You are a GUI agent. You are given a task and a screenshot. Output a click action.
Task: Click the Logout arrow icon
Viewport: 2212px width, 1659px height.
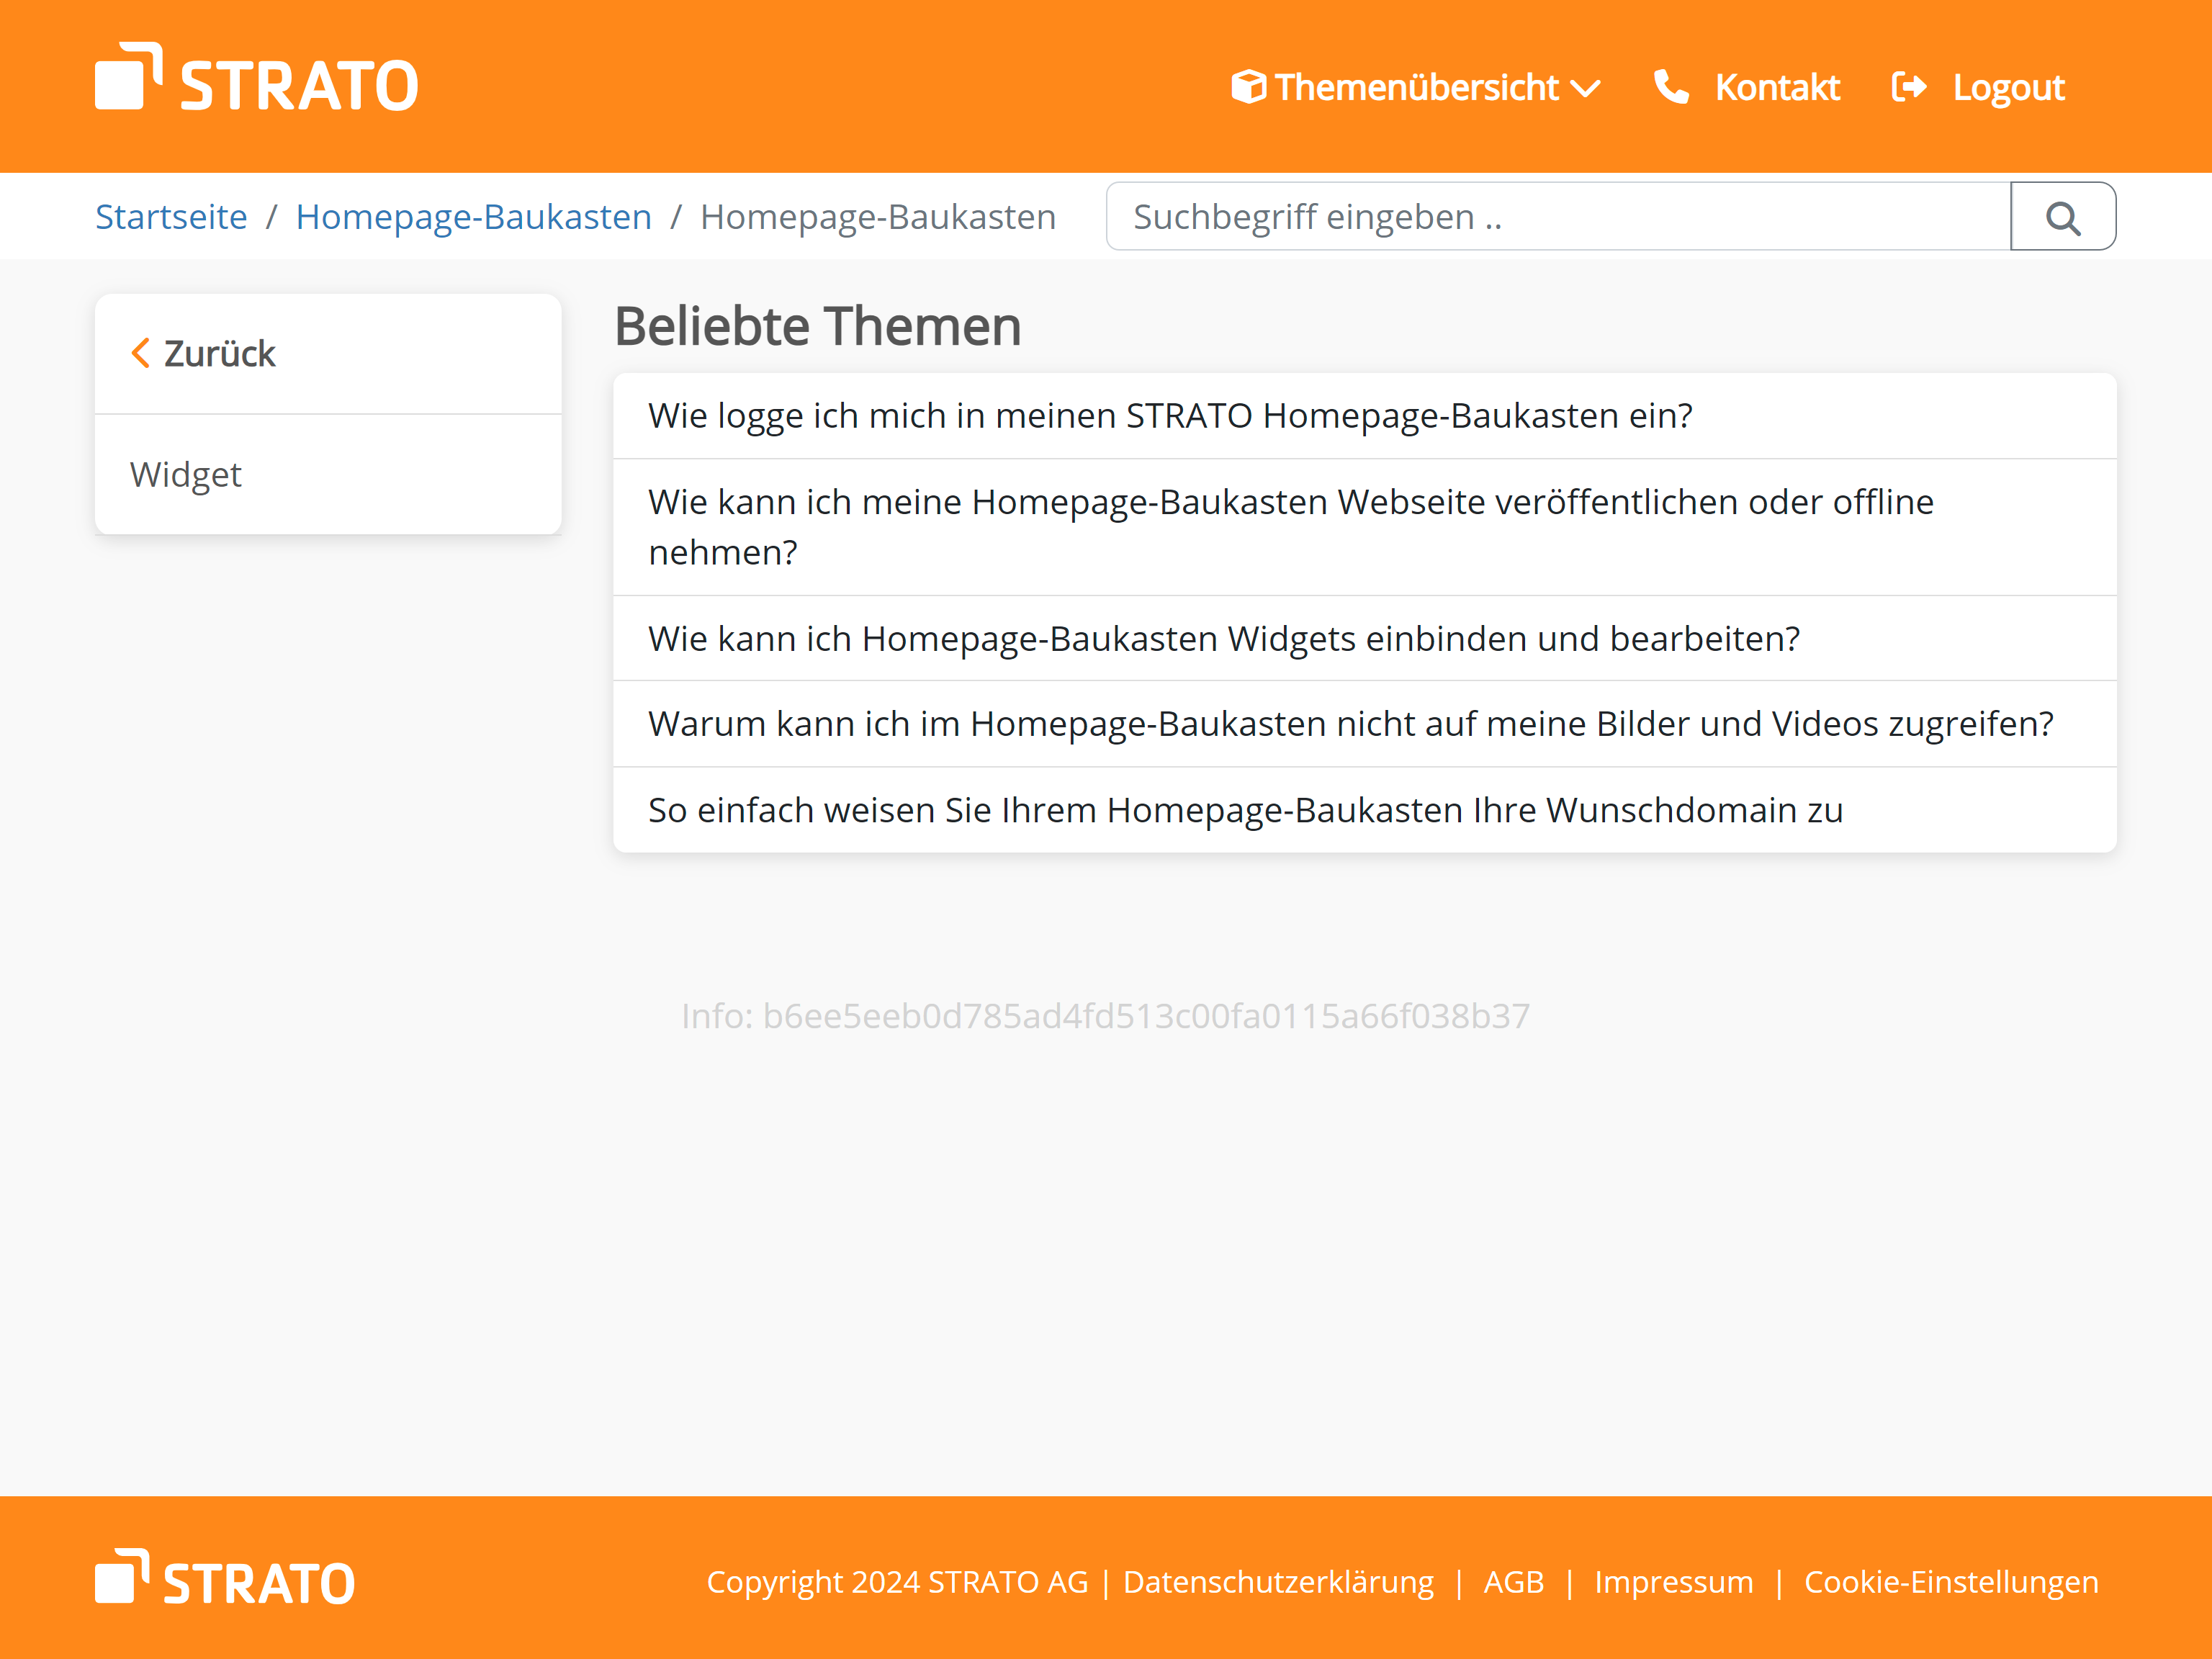click(x=1909, y=87)
